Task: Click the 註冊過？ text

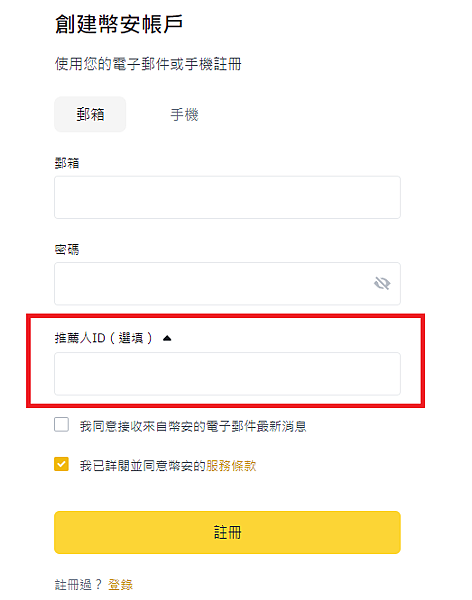Action: pos(78,584)
